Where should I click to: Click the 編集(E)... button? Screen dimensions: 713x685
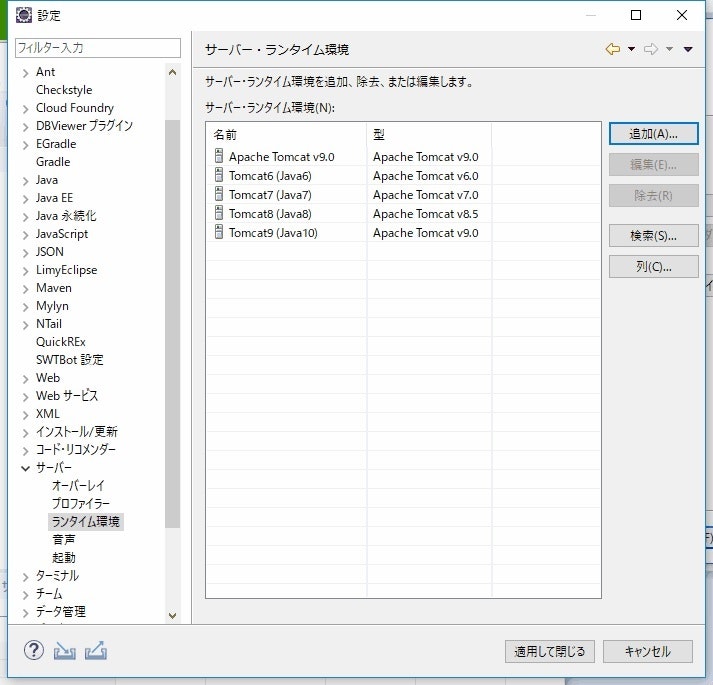coord(653,164)
